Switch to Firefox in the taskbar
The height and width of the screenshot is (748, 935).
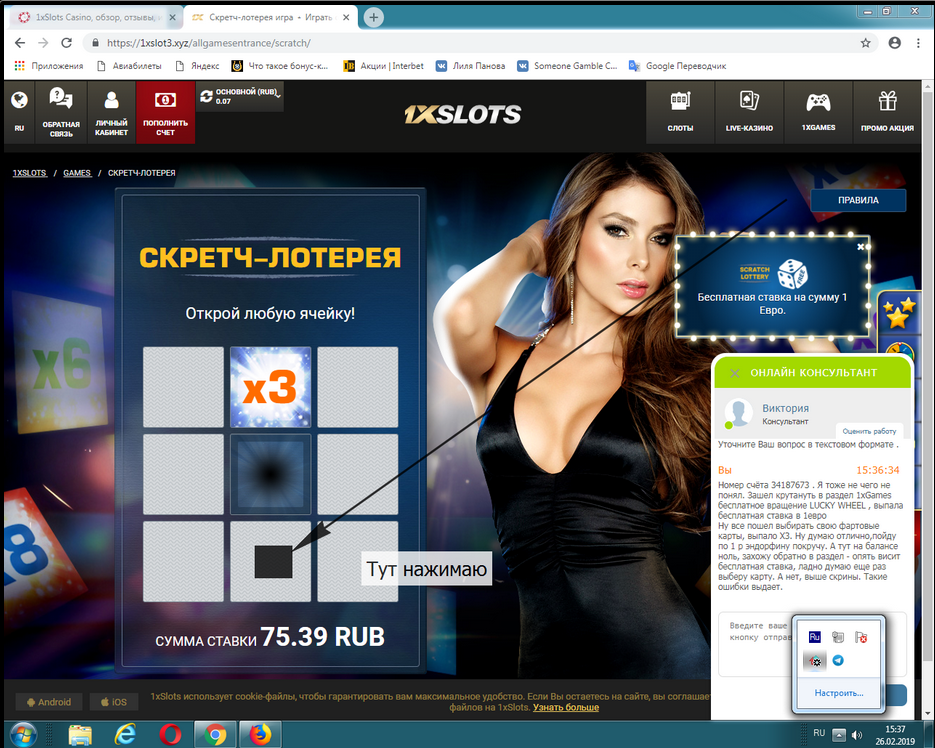point(260,734)
